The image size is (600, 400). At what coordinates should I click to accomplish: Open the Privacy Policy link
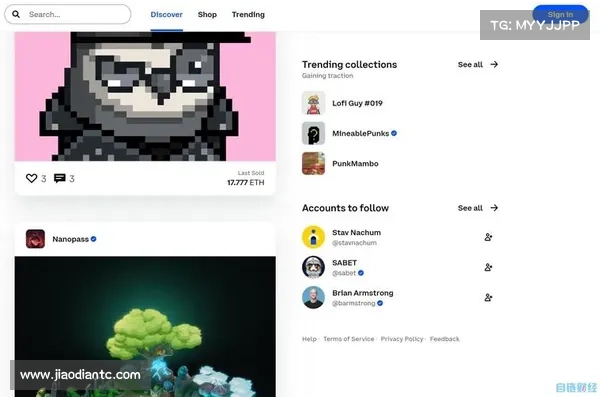click(x=402, y=339)
